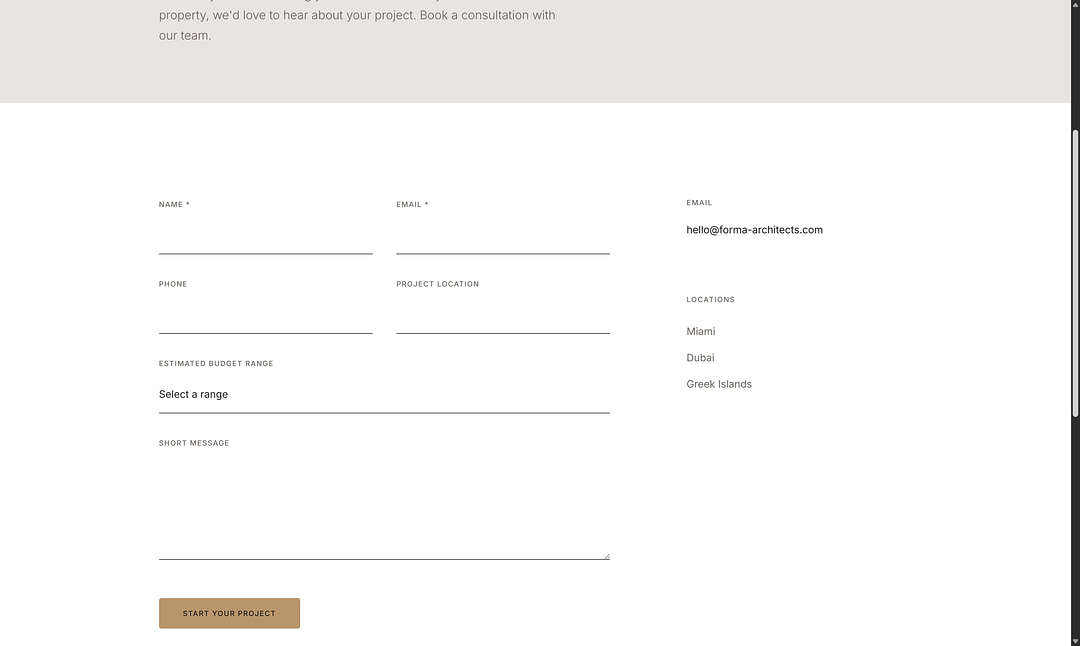This screenshot has width=1080, height=646.
Task: Click the PHONE field label
Action: pos(173,284)
